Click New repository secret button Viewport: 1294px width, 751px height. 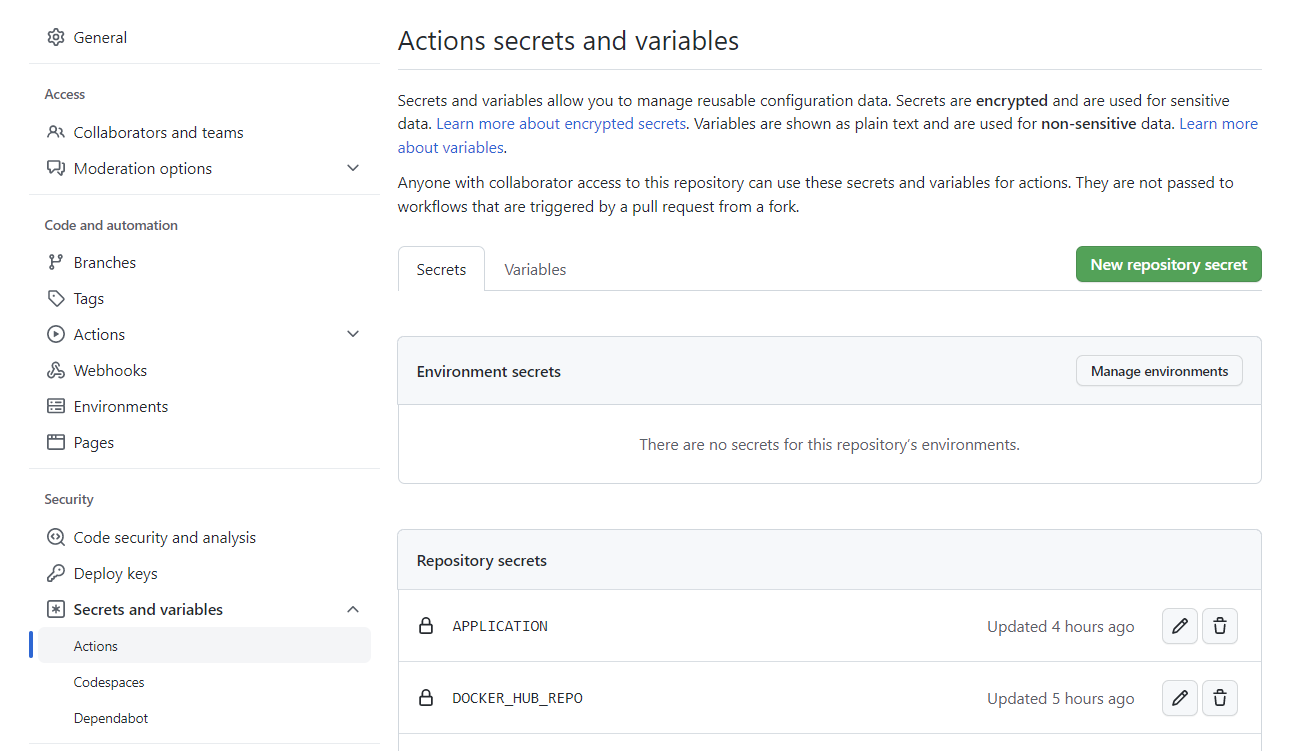coord(1168,265)
